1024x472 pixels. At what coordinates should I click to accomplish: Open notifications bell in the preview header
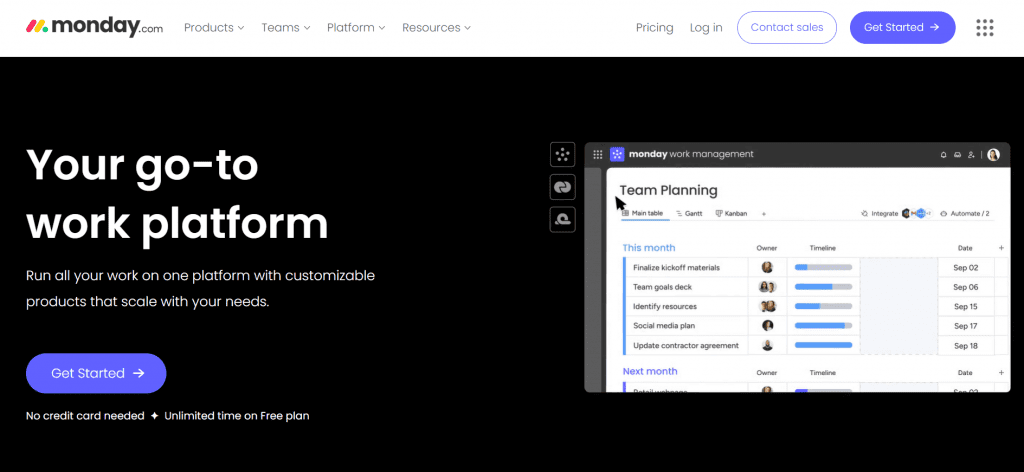pos(943,155)
